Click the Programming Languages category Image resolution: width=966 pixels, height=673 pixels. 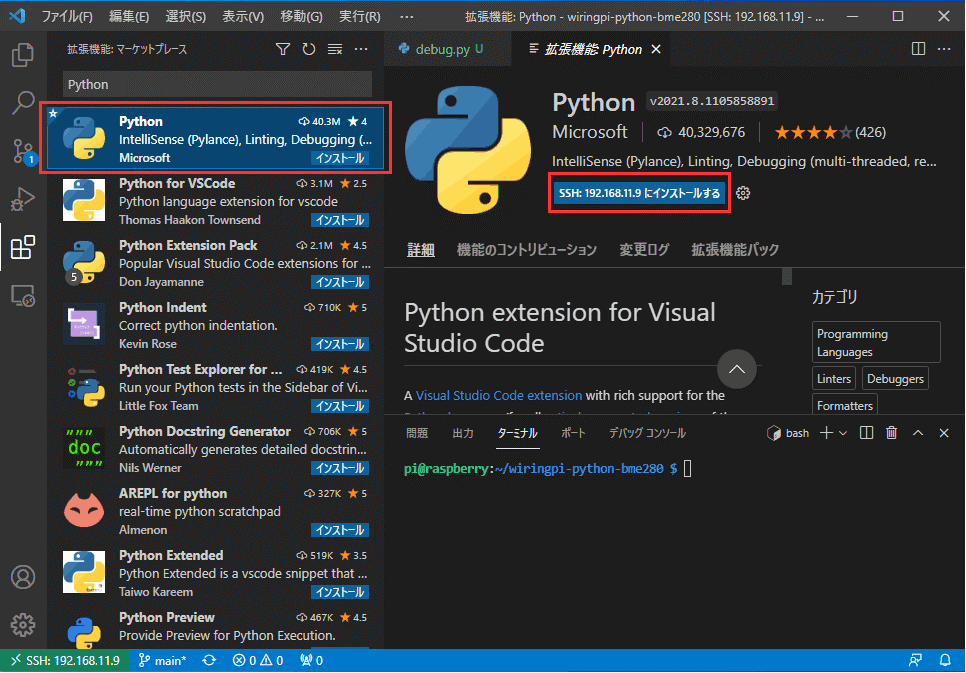click(876, 342)
